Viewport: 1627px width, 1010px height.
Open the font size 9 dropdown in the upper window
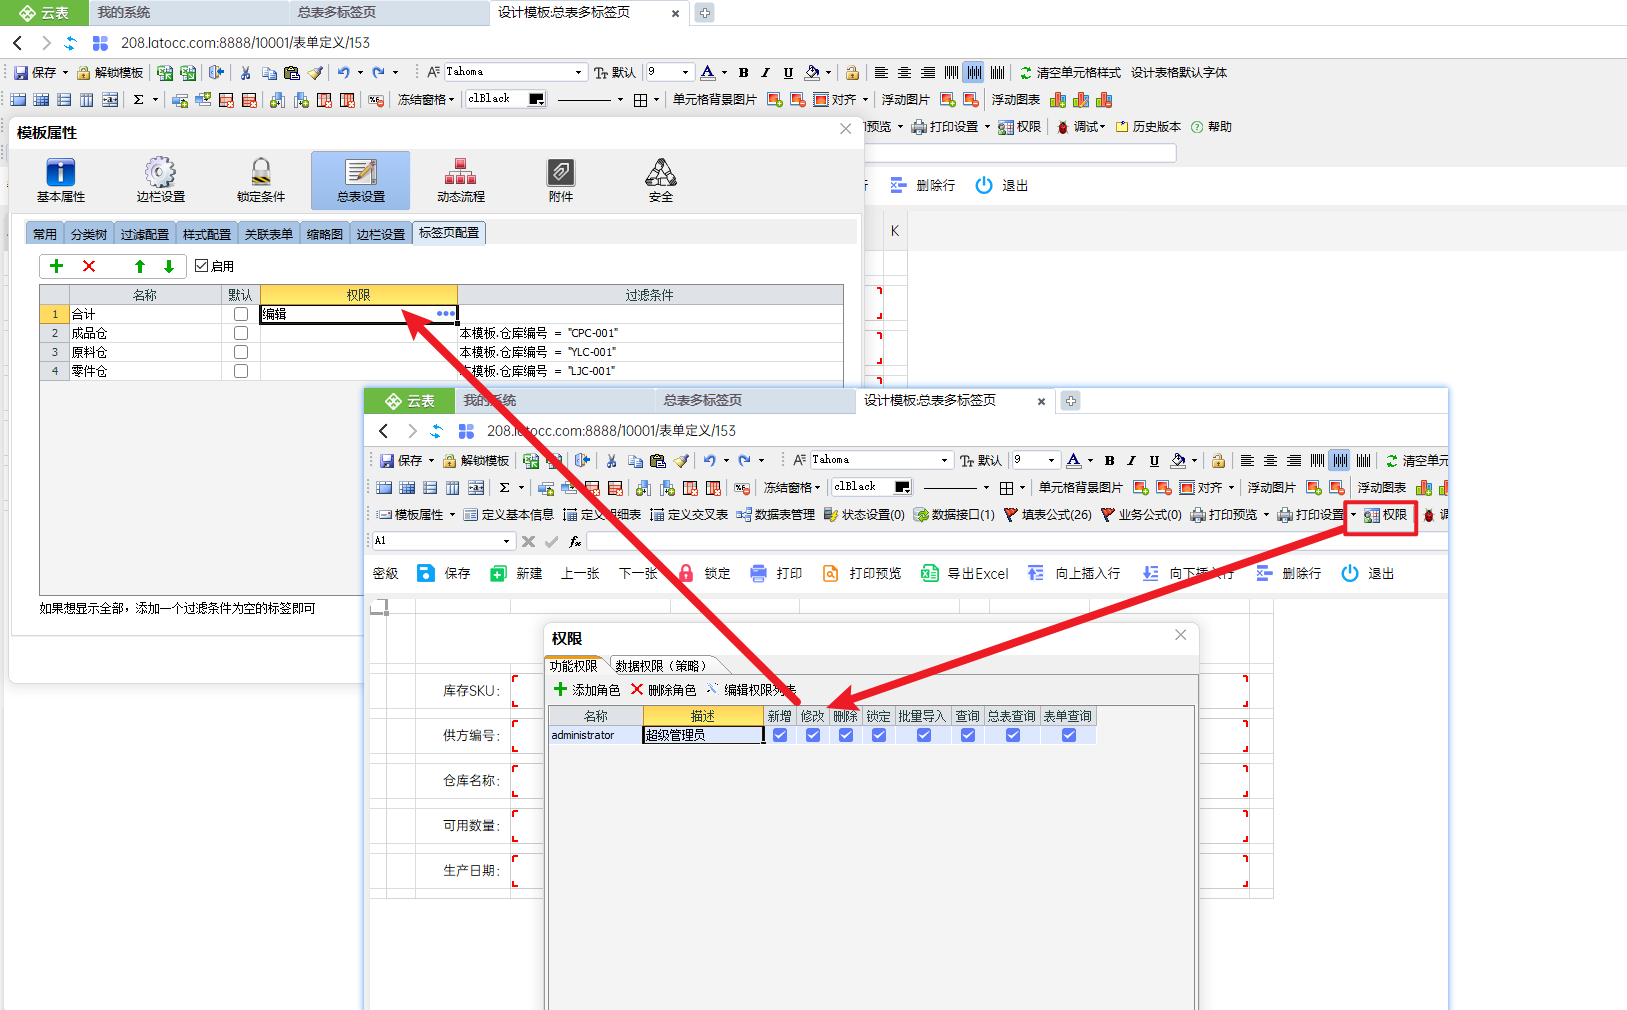pyautogui.click(x=685, y=72)
